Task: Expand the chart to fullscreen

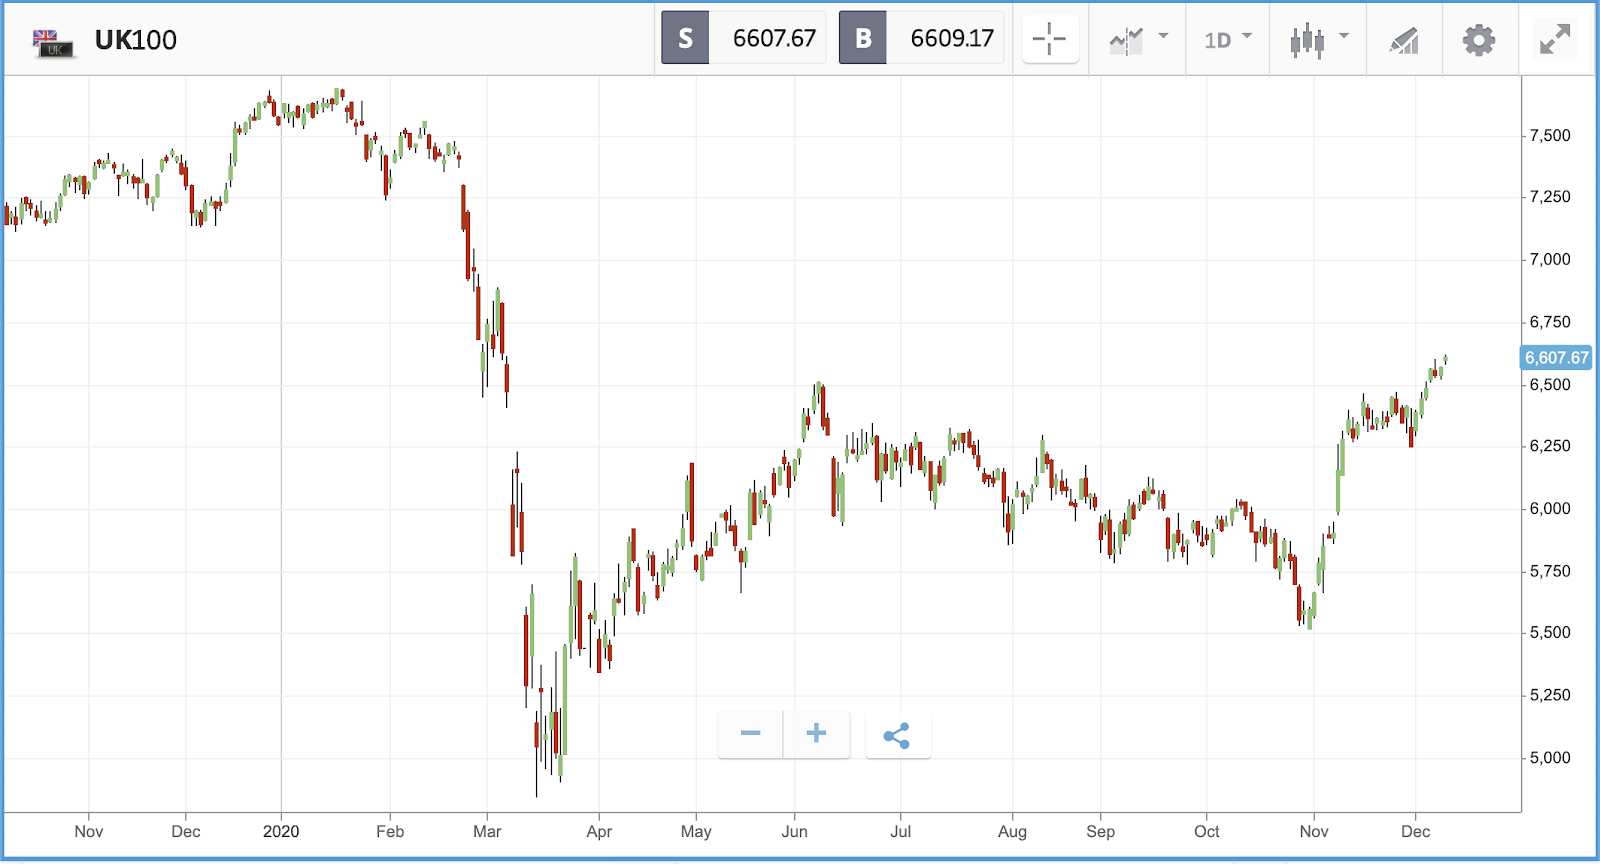Action: [1555, 39]
